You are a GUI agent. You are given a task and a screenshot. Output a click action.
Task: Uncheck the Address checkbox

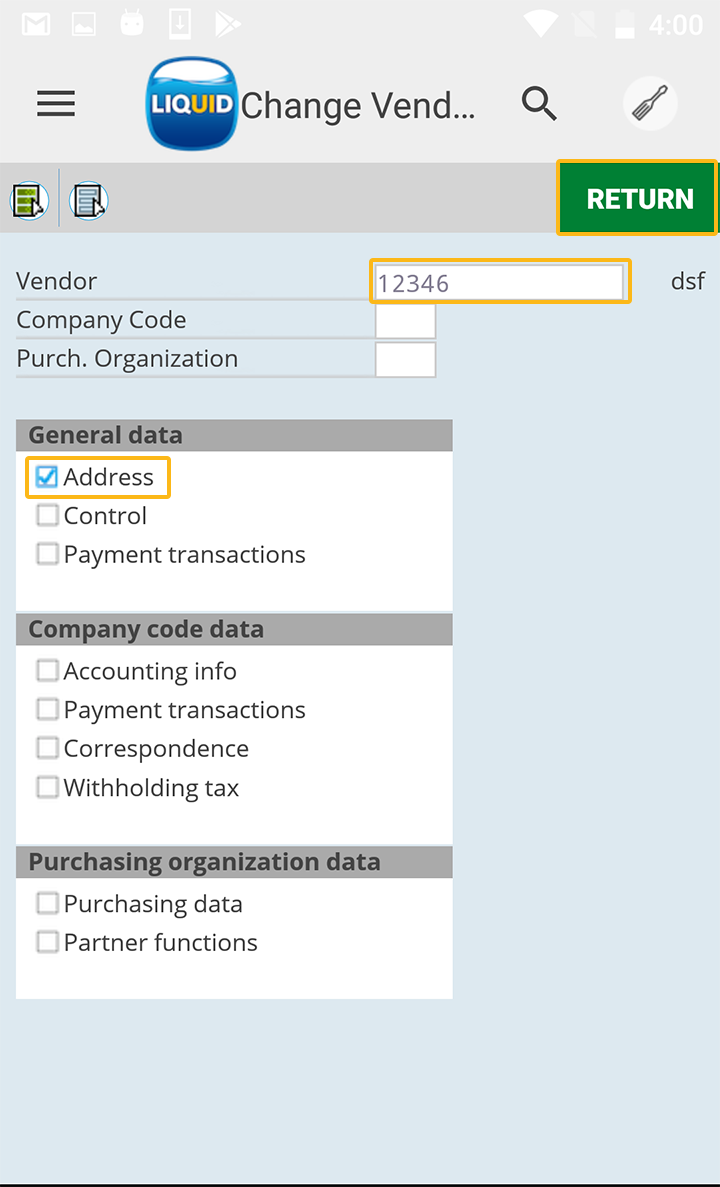[x=47, y=477]
